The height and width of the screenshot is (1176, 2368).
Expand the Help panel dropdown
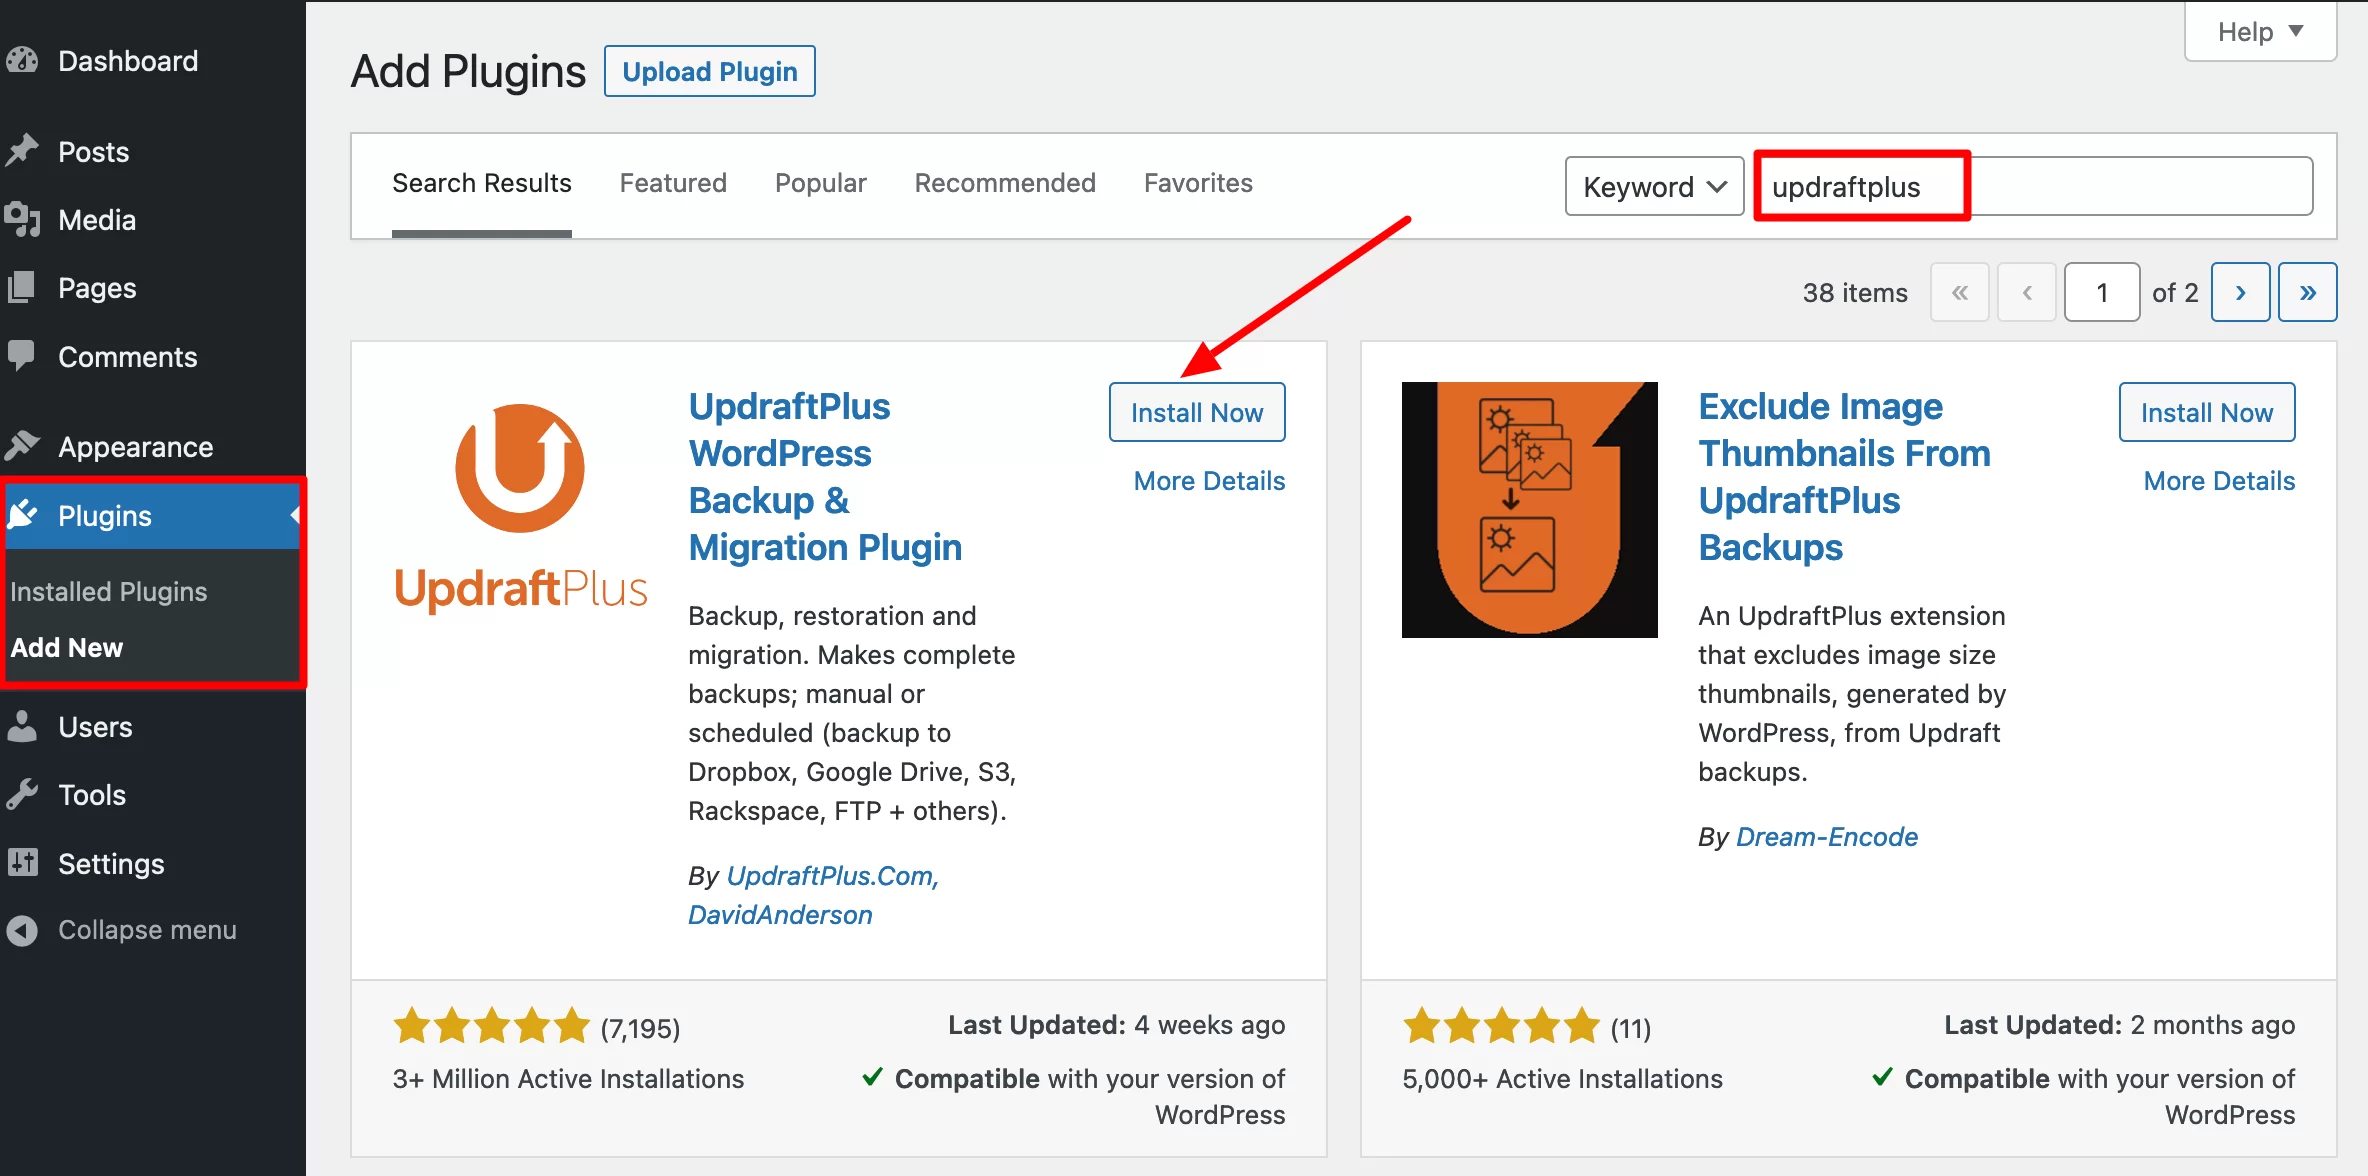[x=2260, y=32]
